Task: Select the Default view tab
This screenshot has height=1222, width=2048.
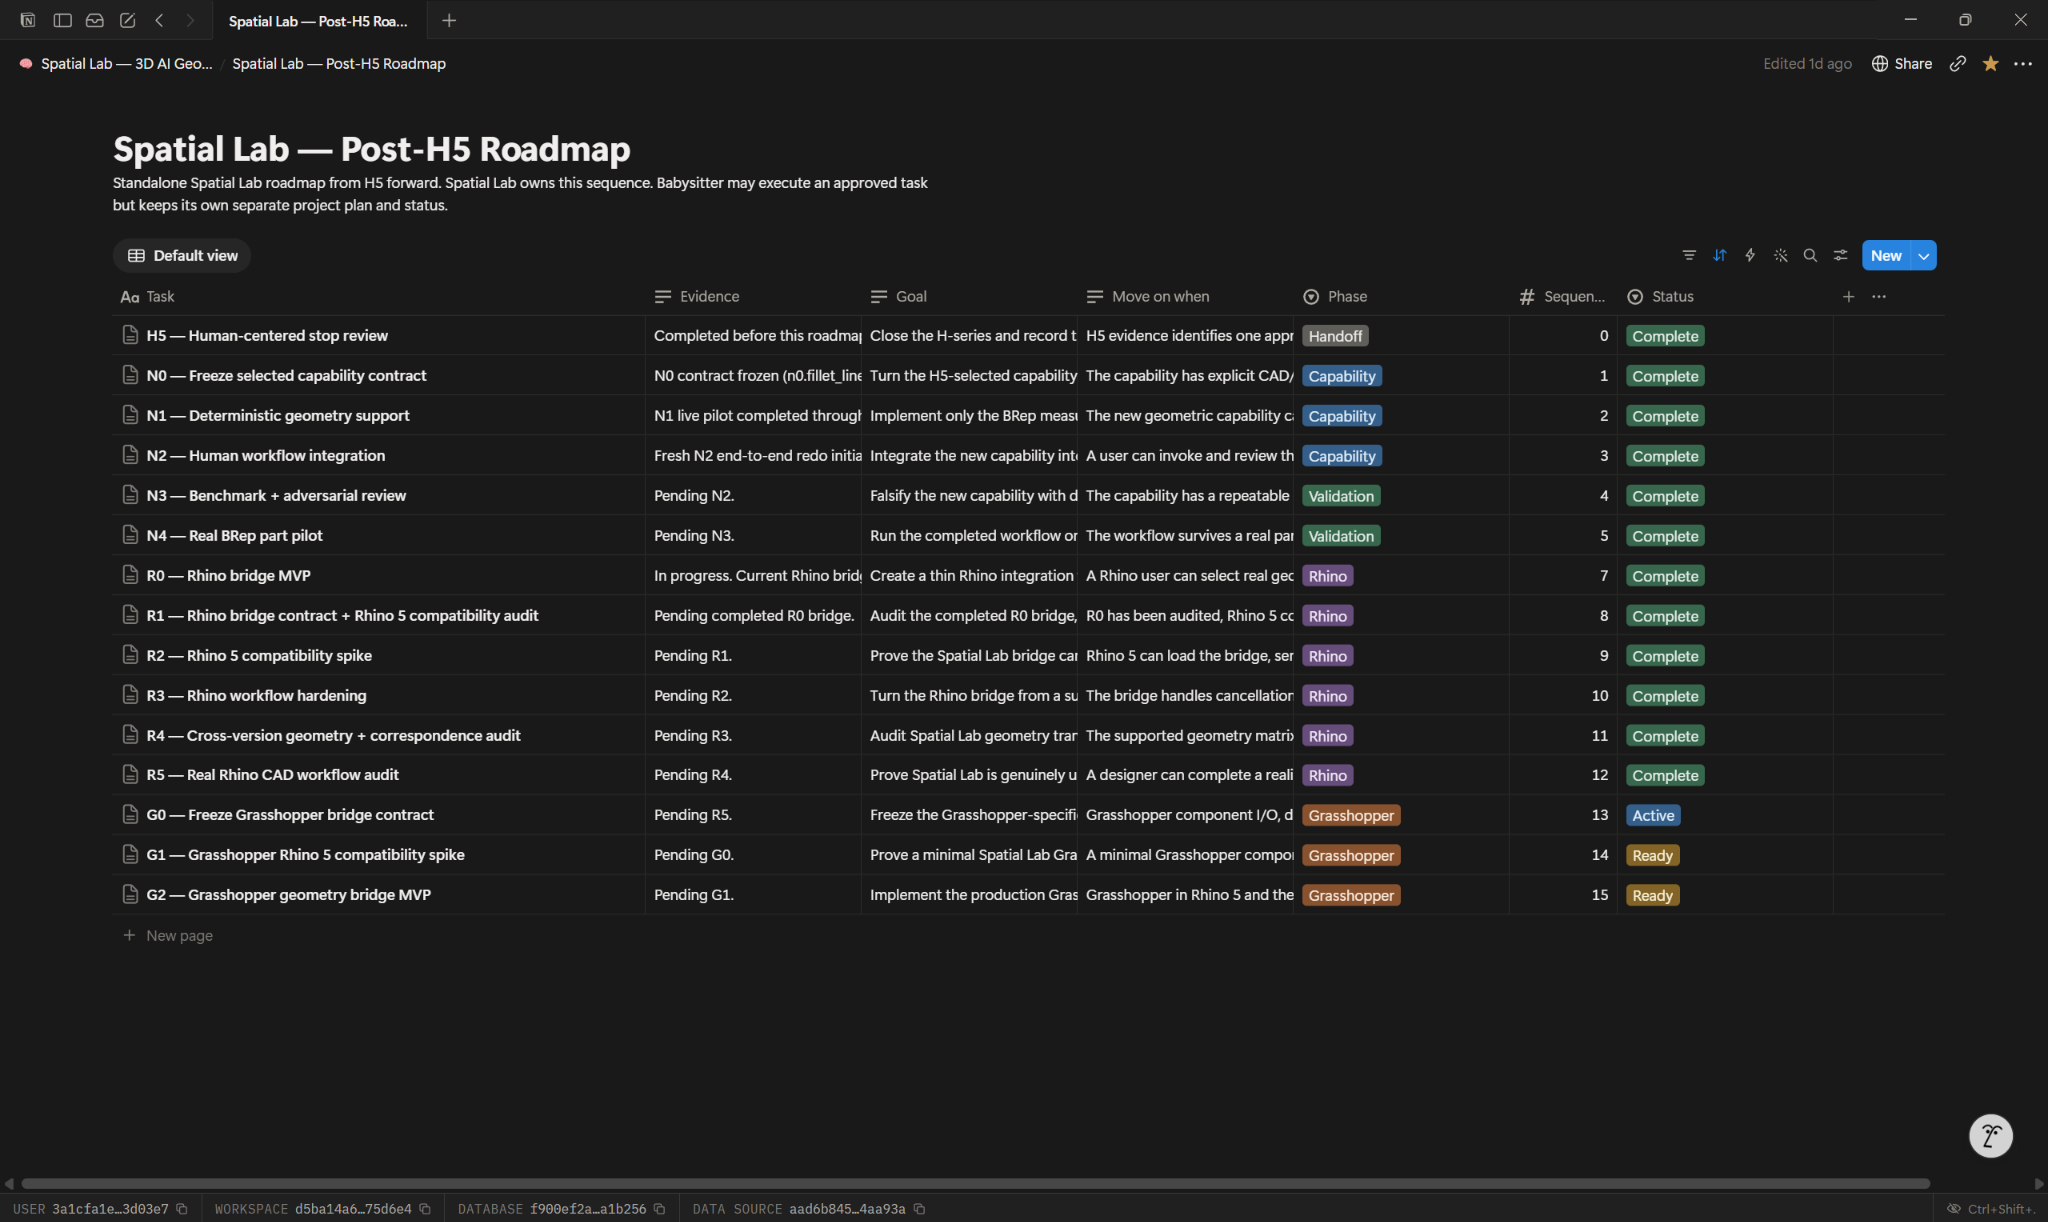Action: point(182,255)
